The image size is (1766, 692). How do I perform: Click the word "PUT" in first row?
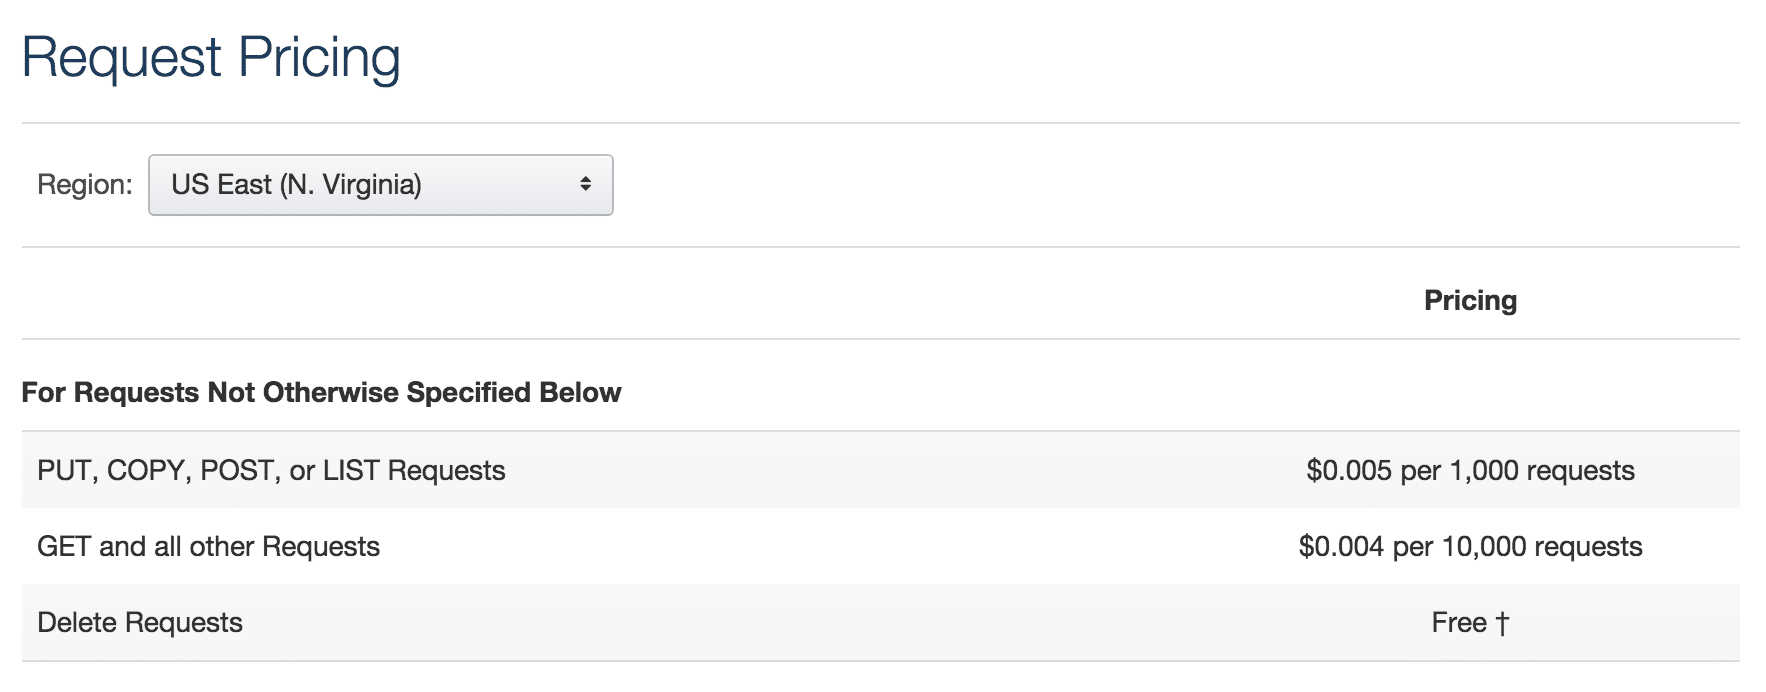[x=64, y=471]
